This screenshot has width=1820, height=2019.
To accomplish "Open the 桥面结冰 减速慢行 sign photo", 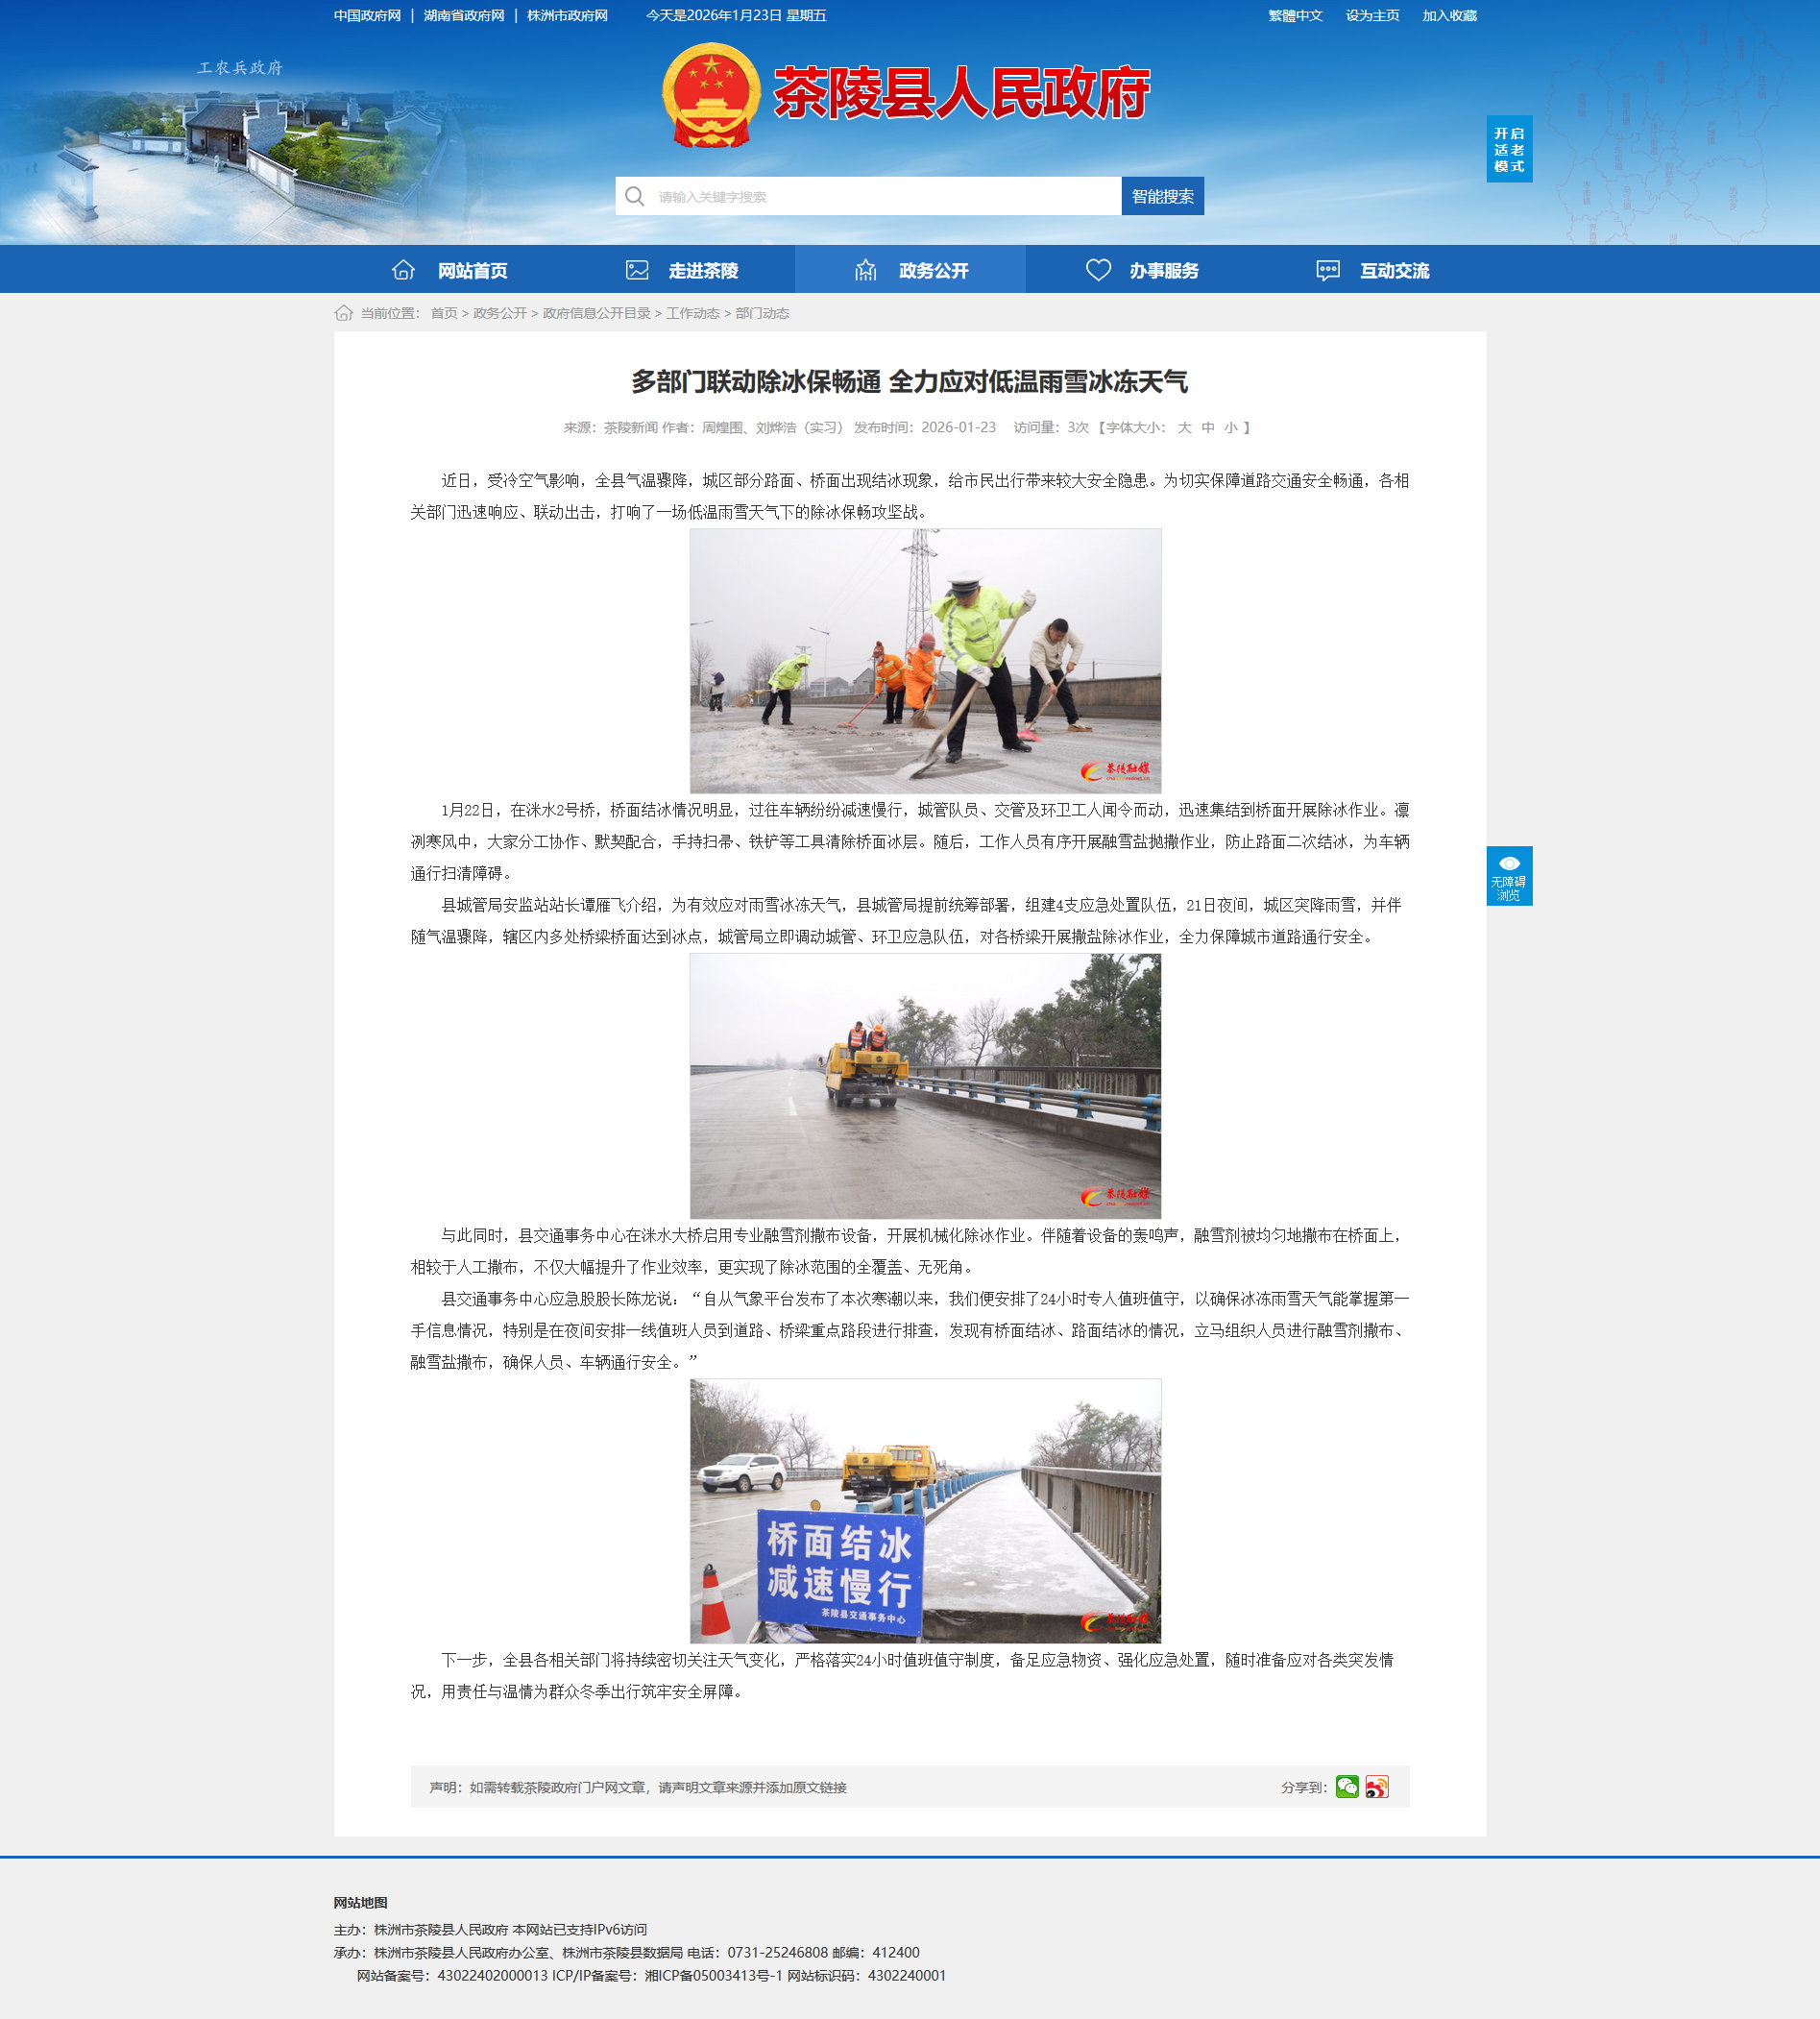I will click(925, 1510).
